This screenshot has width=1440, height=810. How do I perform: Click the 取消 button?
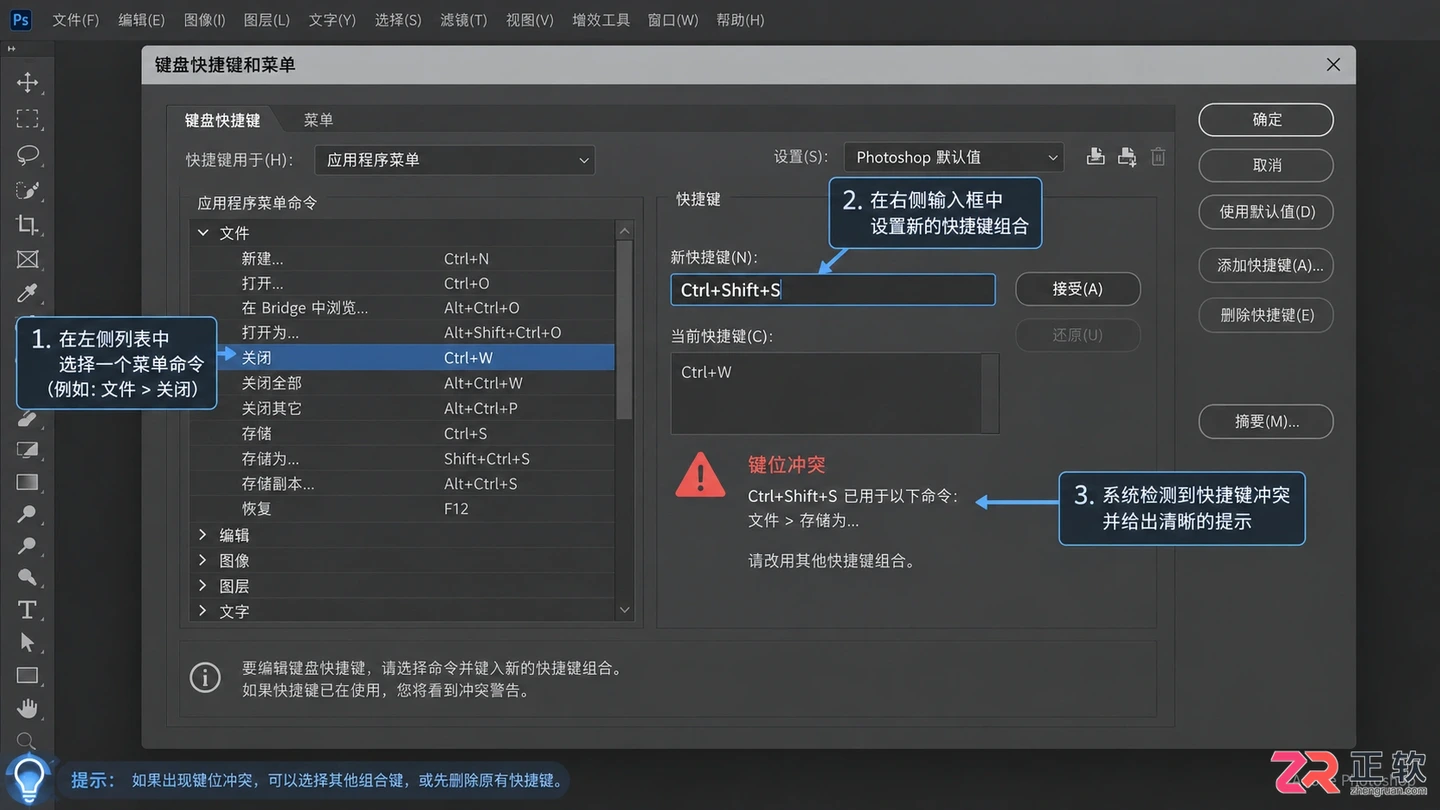(1266, 166)
